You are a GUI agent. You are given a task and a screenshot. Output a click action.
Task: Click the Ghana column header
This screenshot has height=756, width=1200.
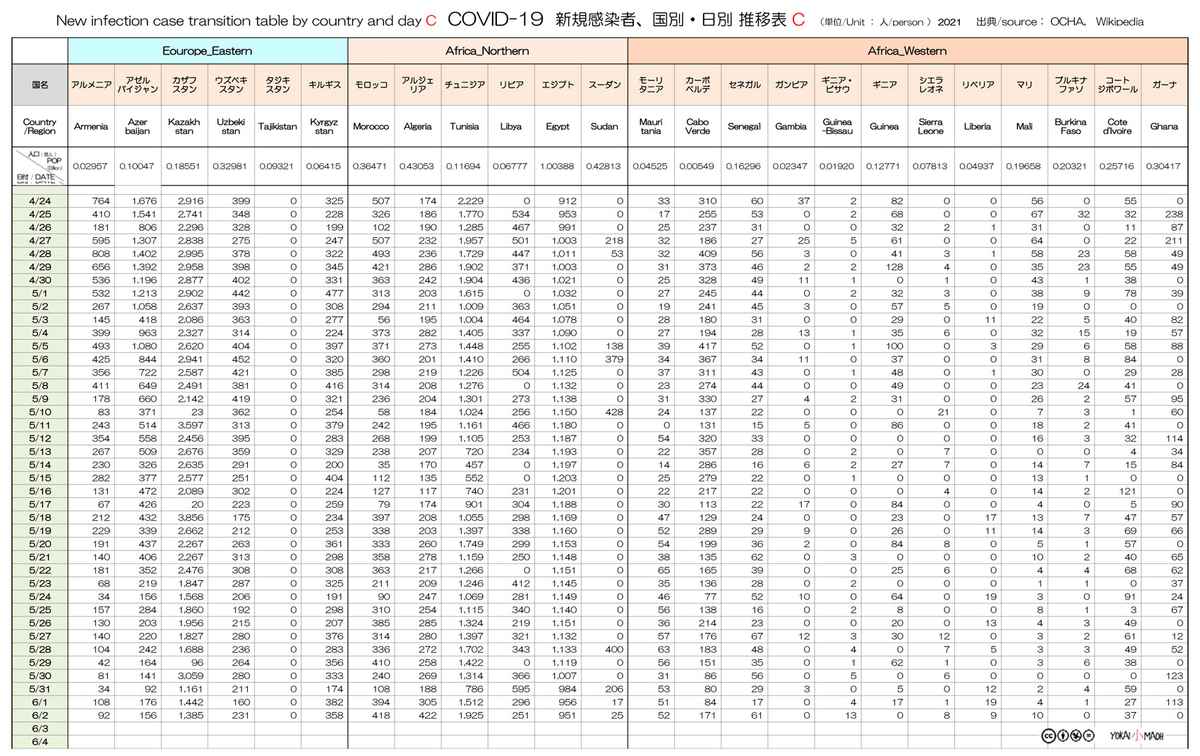1164,127
